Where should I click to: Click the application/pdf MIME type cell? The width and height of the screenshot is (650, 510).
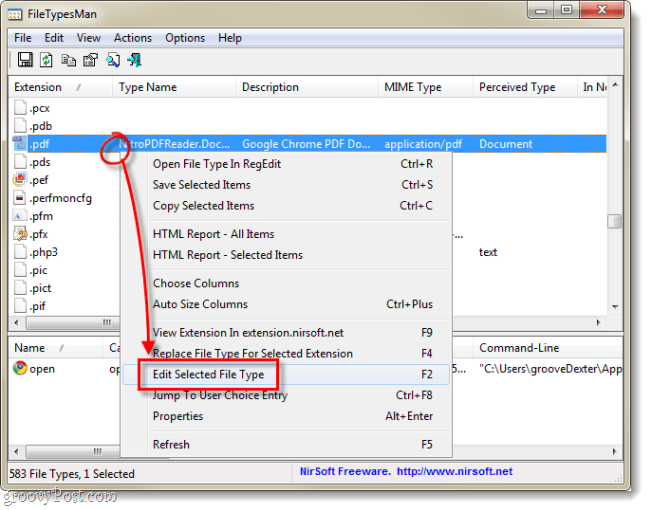423,144
